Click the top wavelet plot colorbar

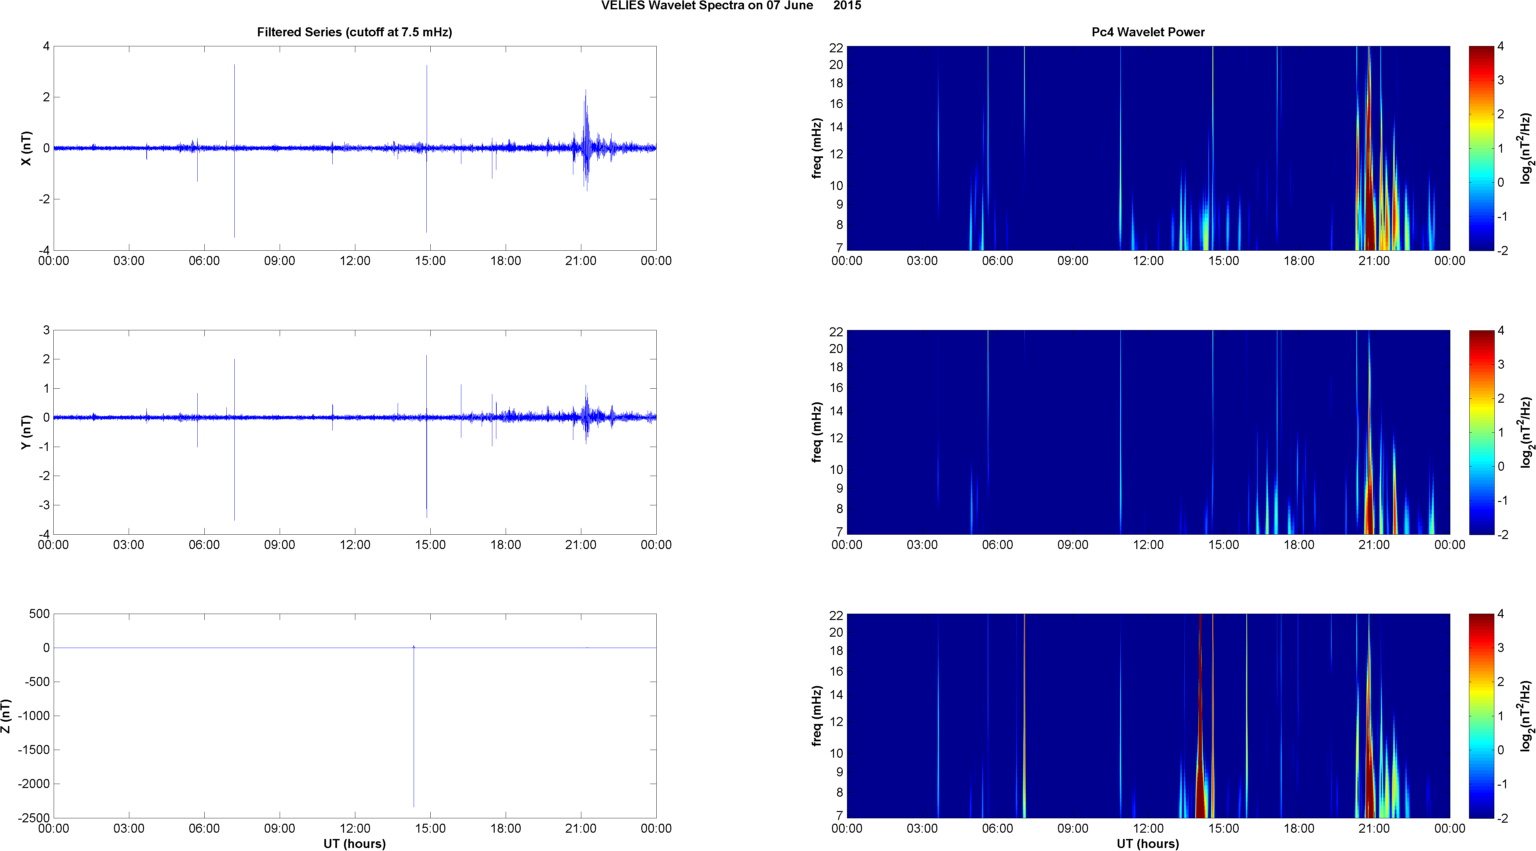click(x=1481, y=148)
